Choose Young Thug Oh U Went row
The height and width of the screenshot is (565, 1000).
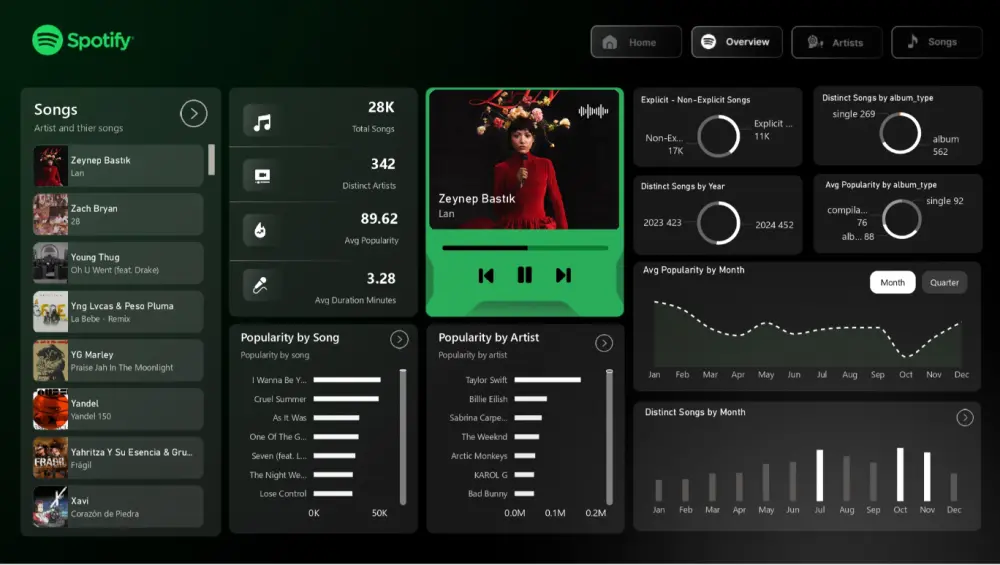(x=118, y=263)
